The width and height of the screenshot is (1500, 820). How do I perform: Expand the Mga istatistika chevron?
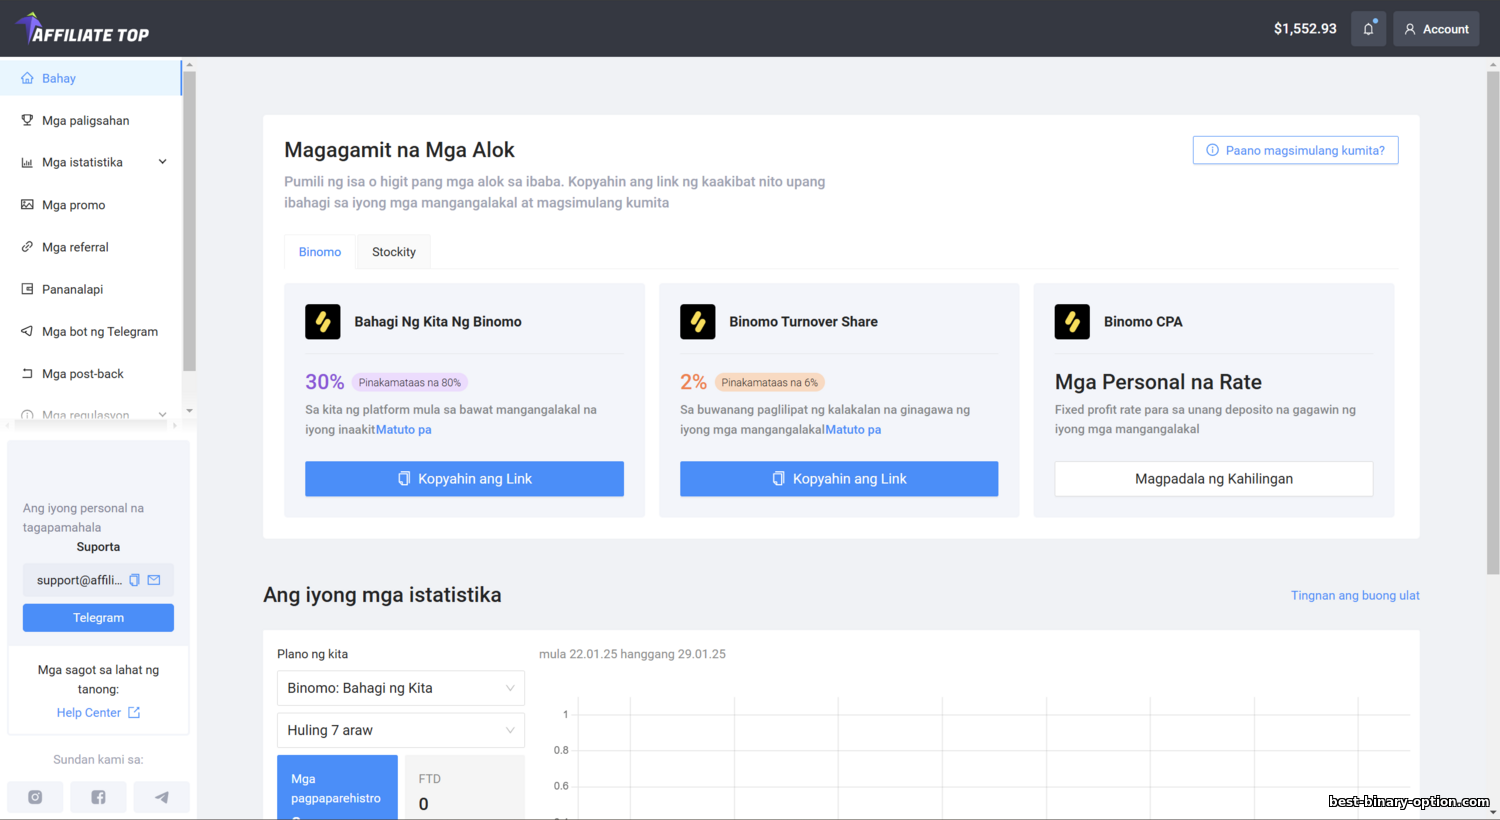162,162
